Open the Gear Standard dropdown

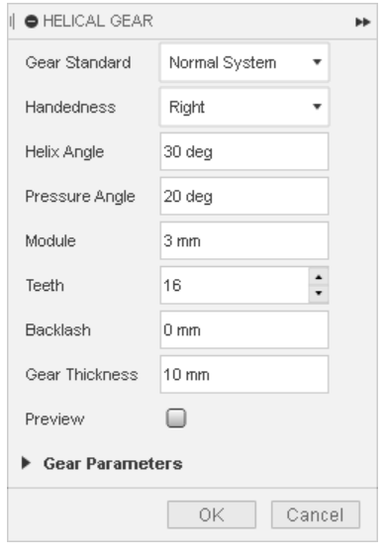[x=244, y=63]
